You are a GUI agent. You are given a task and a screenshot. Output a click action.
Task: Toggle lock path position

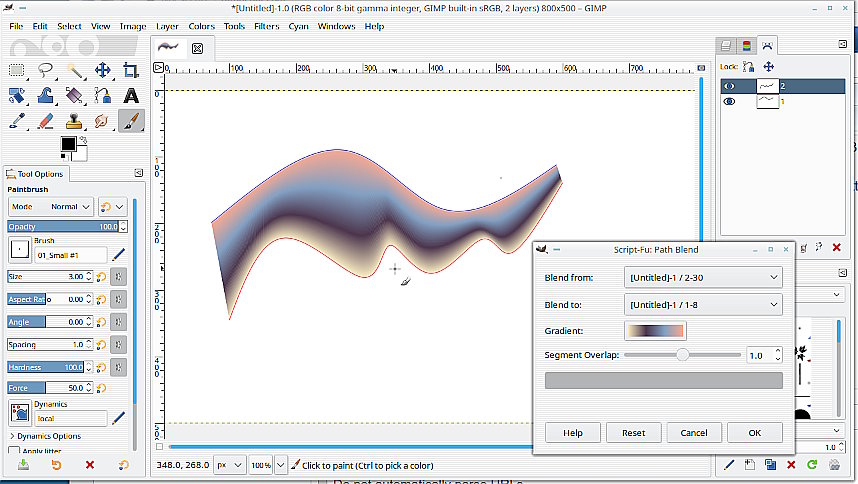[768, 67]
